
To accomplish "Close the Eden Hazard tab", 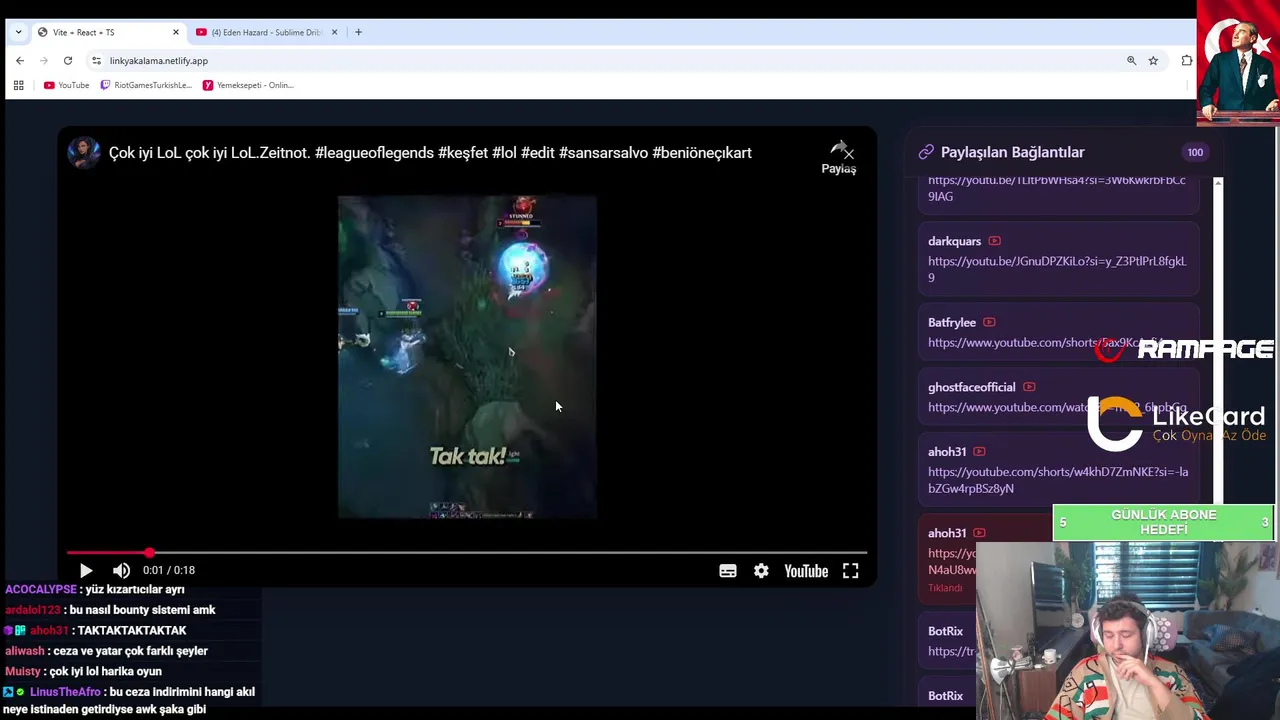I will point(334,32).
